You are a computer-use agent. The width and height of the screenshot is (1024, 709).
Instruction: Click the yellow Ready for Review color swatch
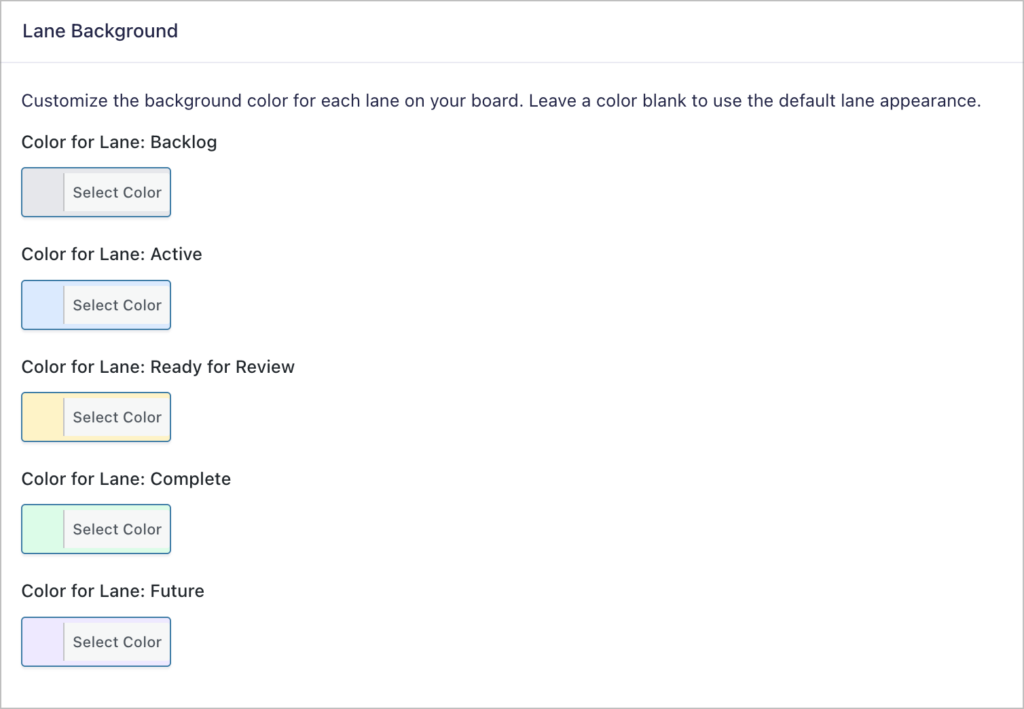pos(43,417)
